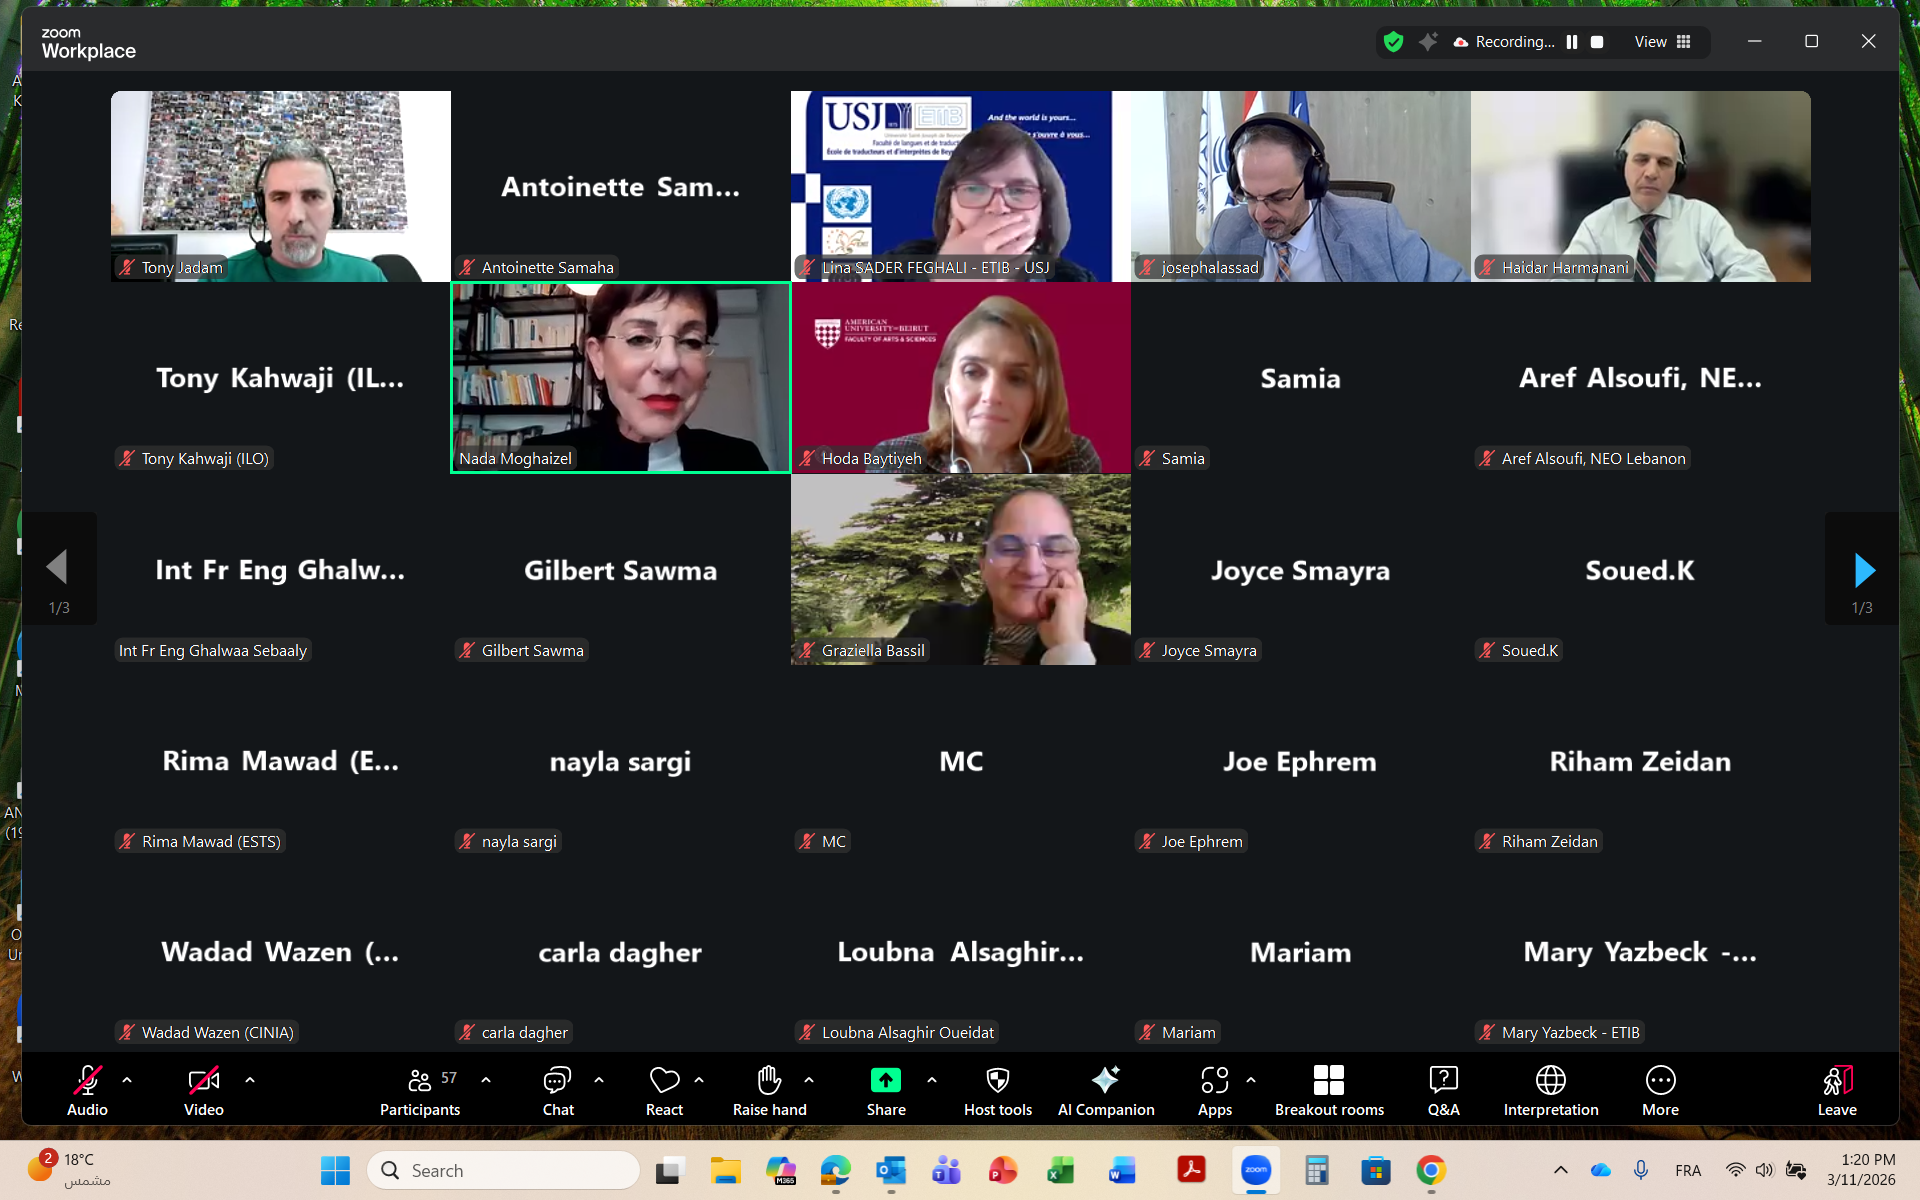The image size is (1920, 1200).
Task: Select Nada Moghaizel's video tile
Action: (620, 377)
